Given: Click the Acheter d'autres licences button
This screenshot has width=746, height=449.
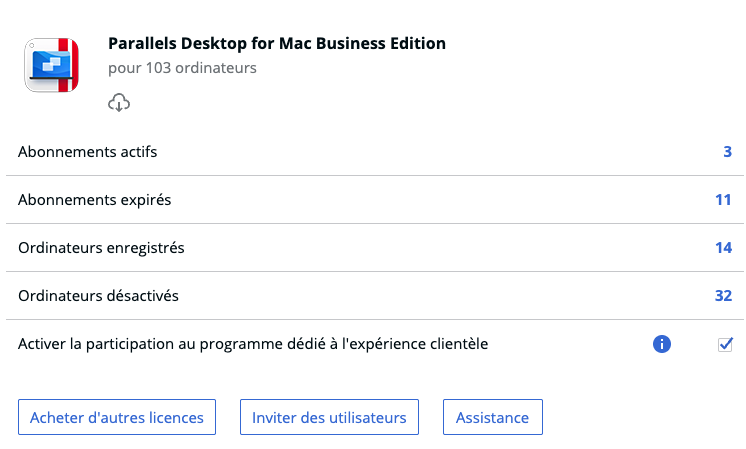Looking at the screenshot, I should 117,417.
